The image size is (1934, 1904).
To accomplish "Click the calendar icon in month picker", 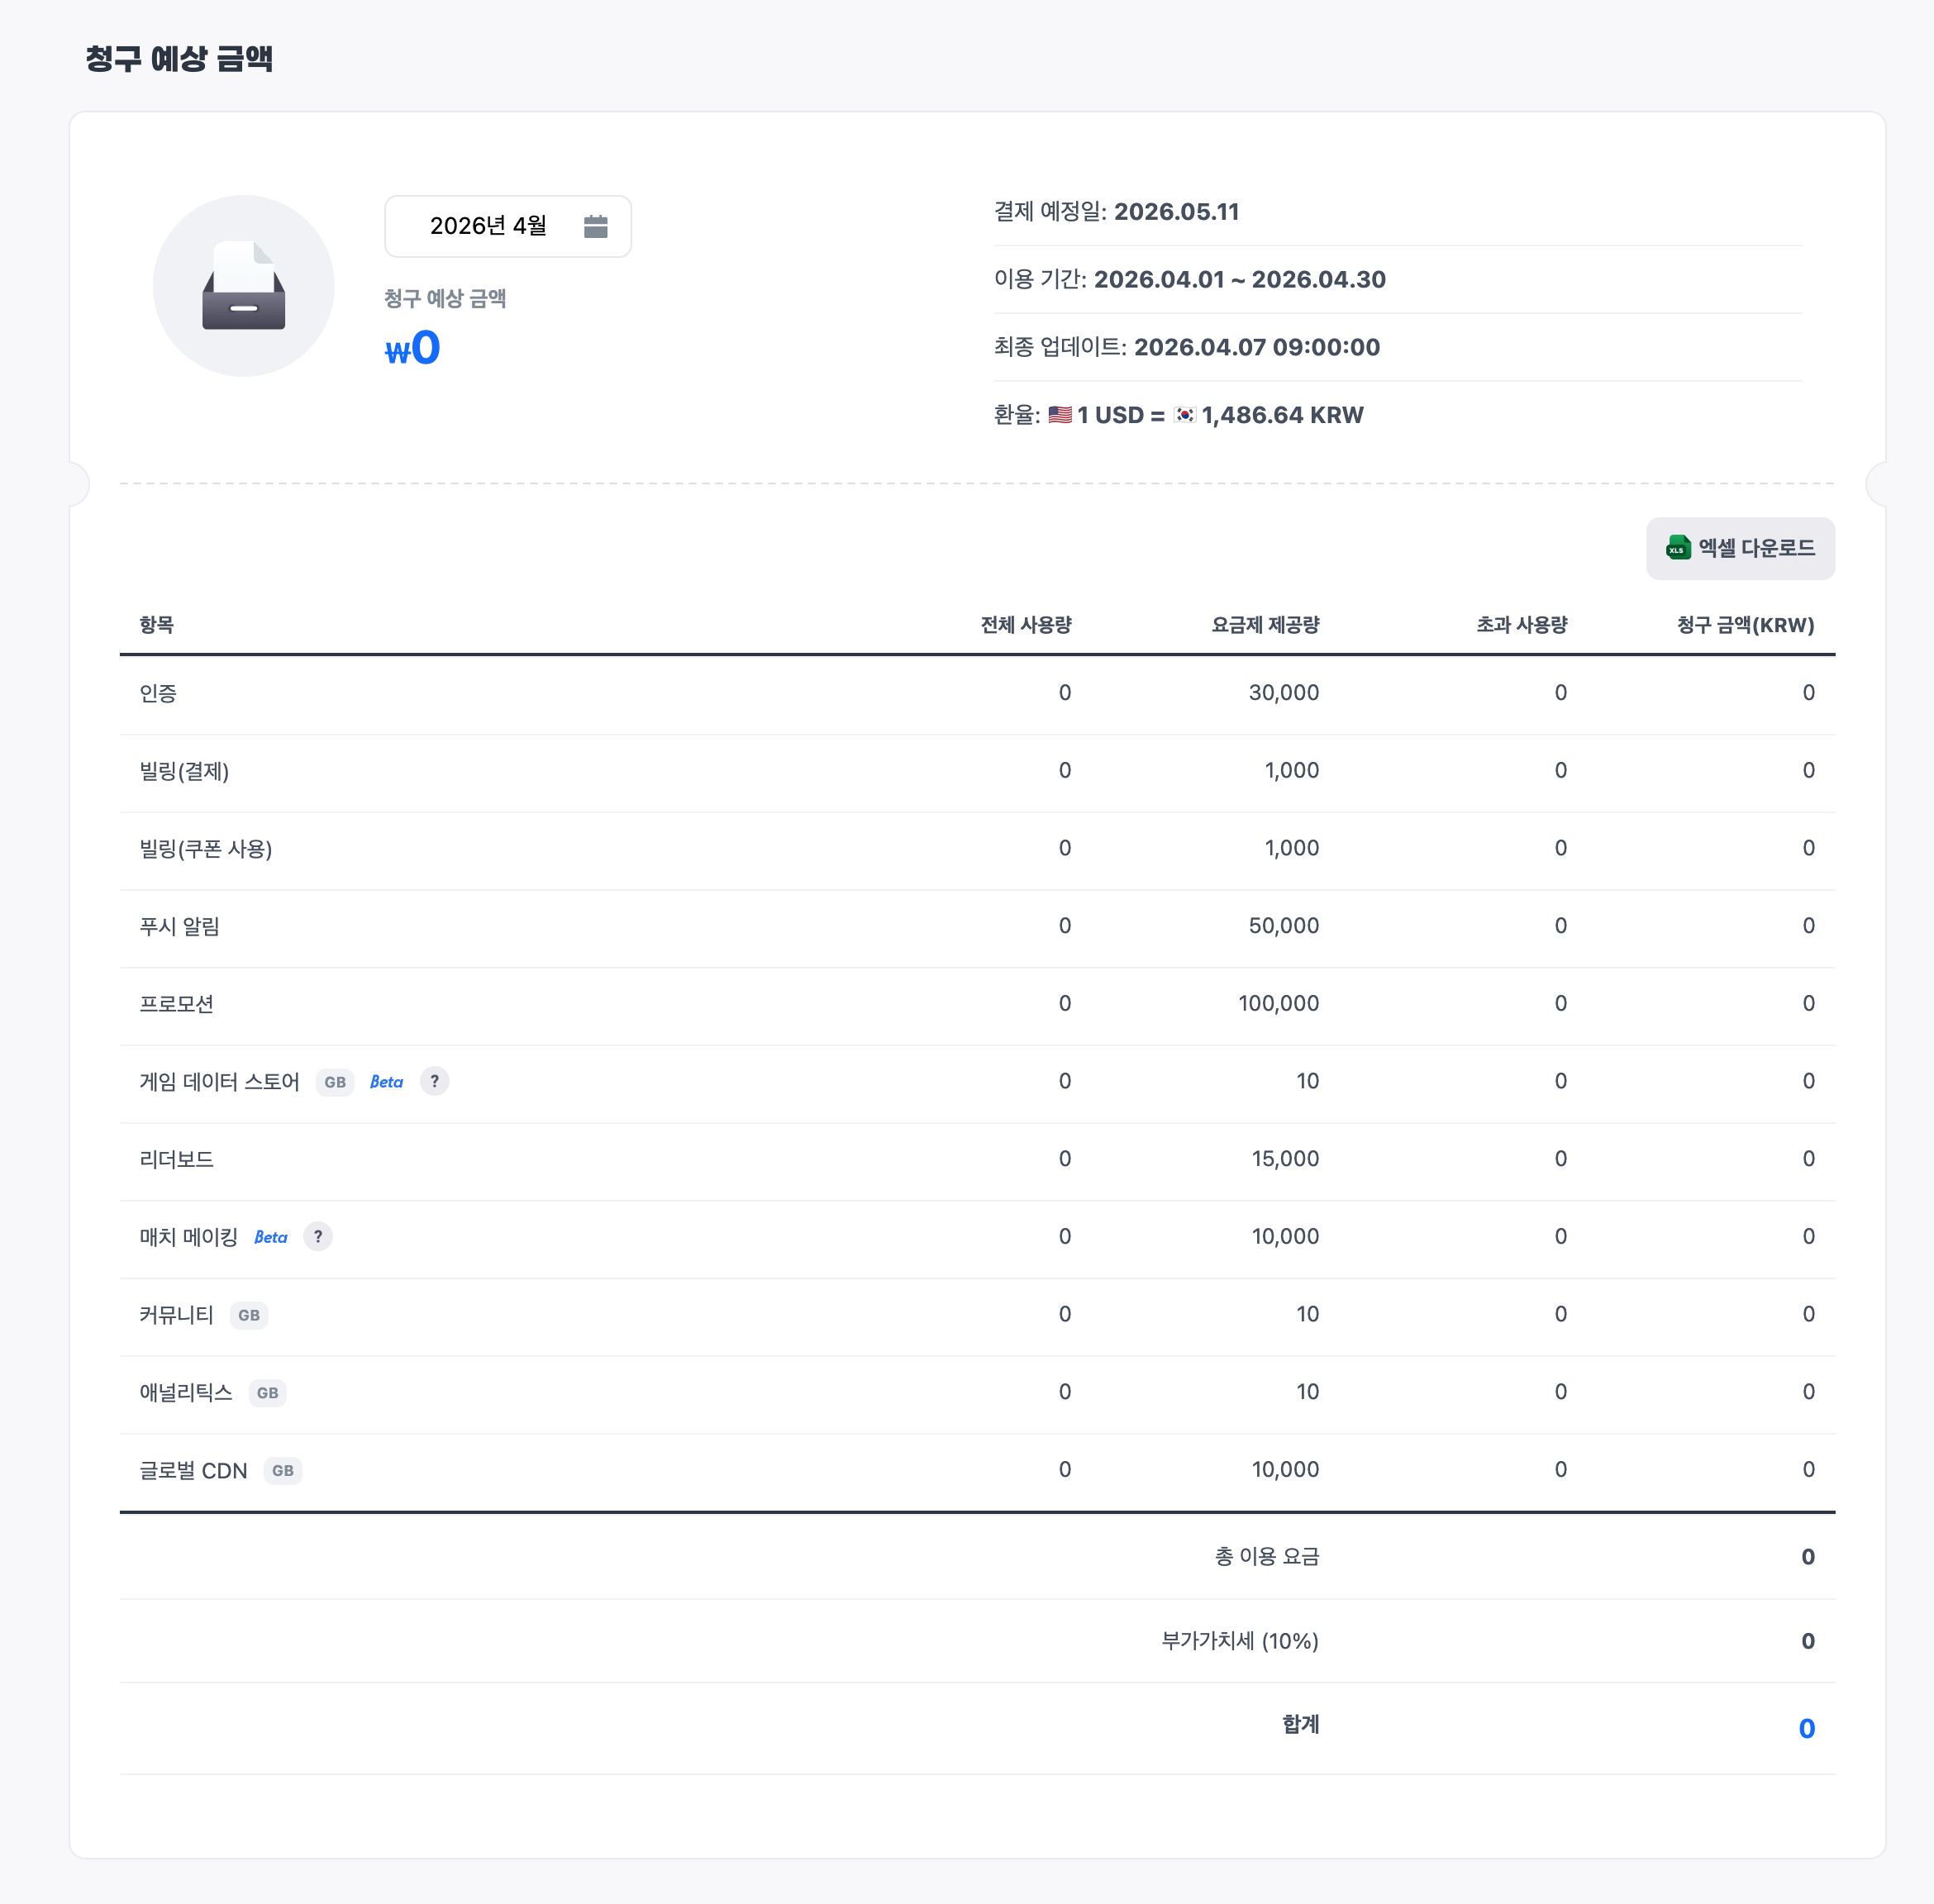I will click(x=595, y=226).
